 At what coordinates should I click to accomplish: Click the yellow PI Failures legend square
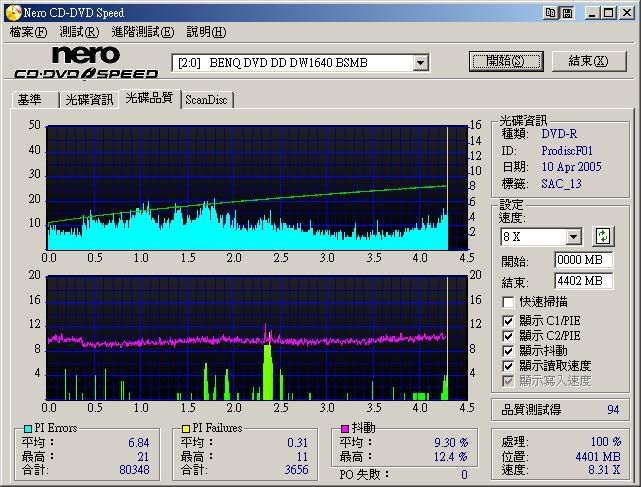click(x=186, y=429)
